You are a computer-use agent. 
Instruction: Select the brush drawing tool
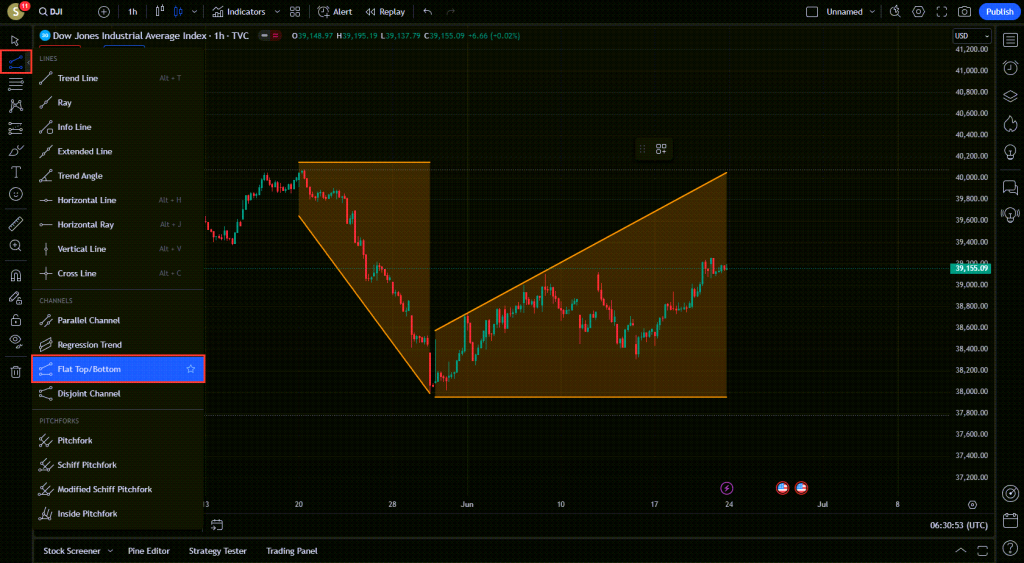click(16, 151)
